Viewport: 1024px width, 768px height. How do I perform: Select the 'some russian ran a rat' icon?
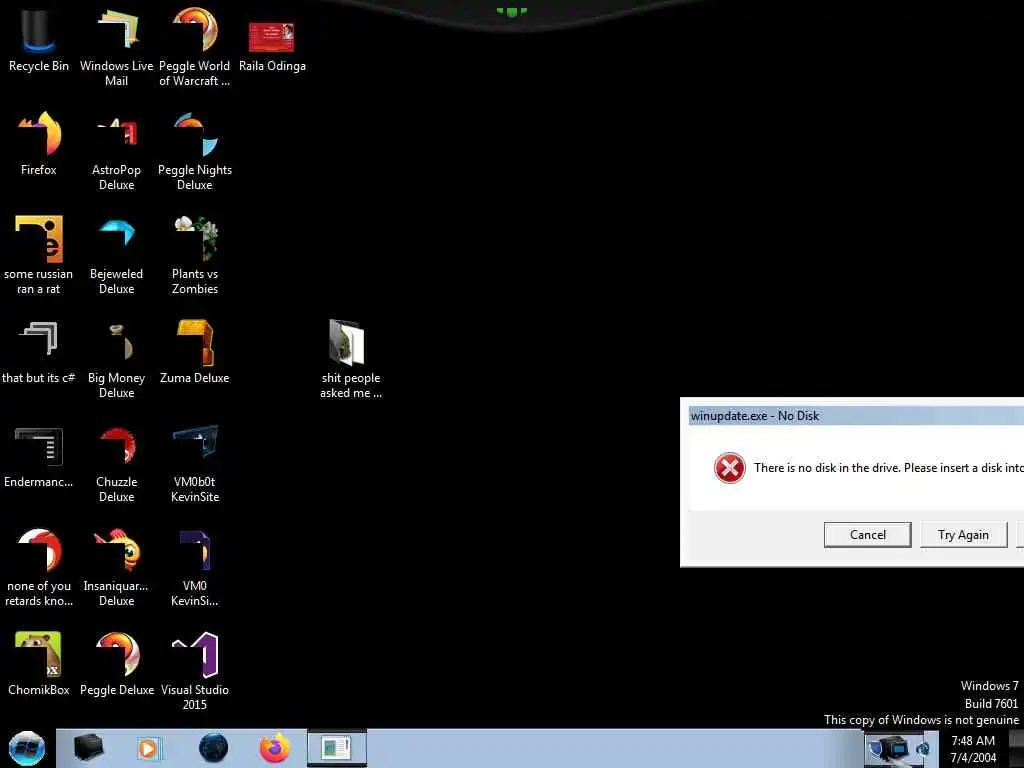pyautogui.click(x=39, y=255)
